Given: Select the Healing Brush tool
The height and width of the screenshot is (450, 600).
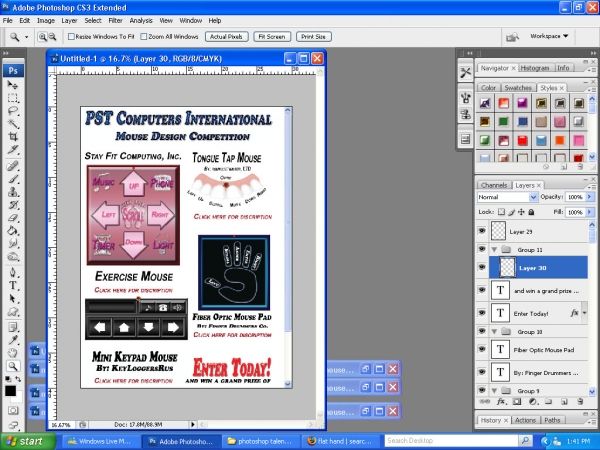Looking at the screenshot, I should (13, 166).
